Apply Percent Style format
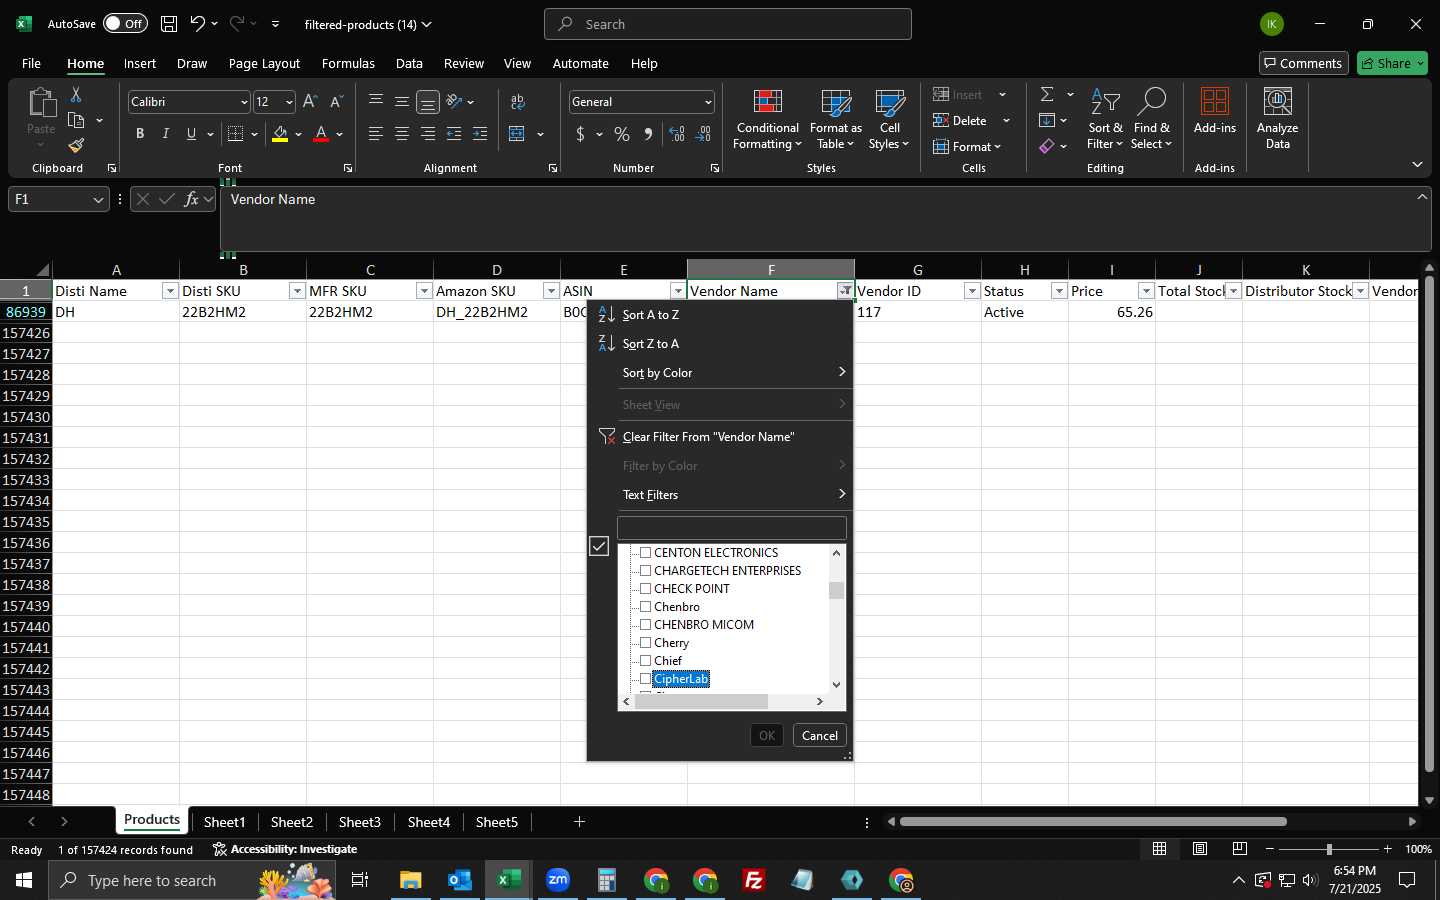The width and height of the screenshot is (1440, 900). coord(622,134)
